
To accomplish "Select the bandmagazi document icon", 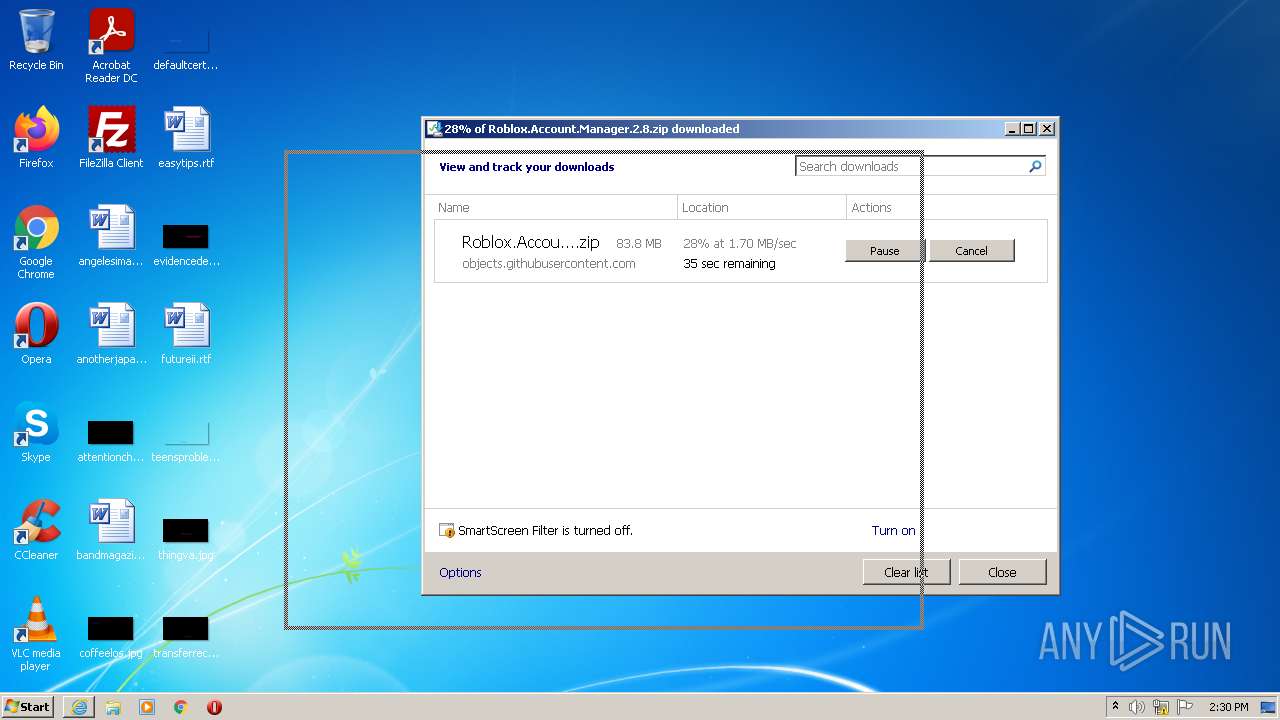I will tap(111, 530).
